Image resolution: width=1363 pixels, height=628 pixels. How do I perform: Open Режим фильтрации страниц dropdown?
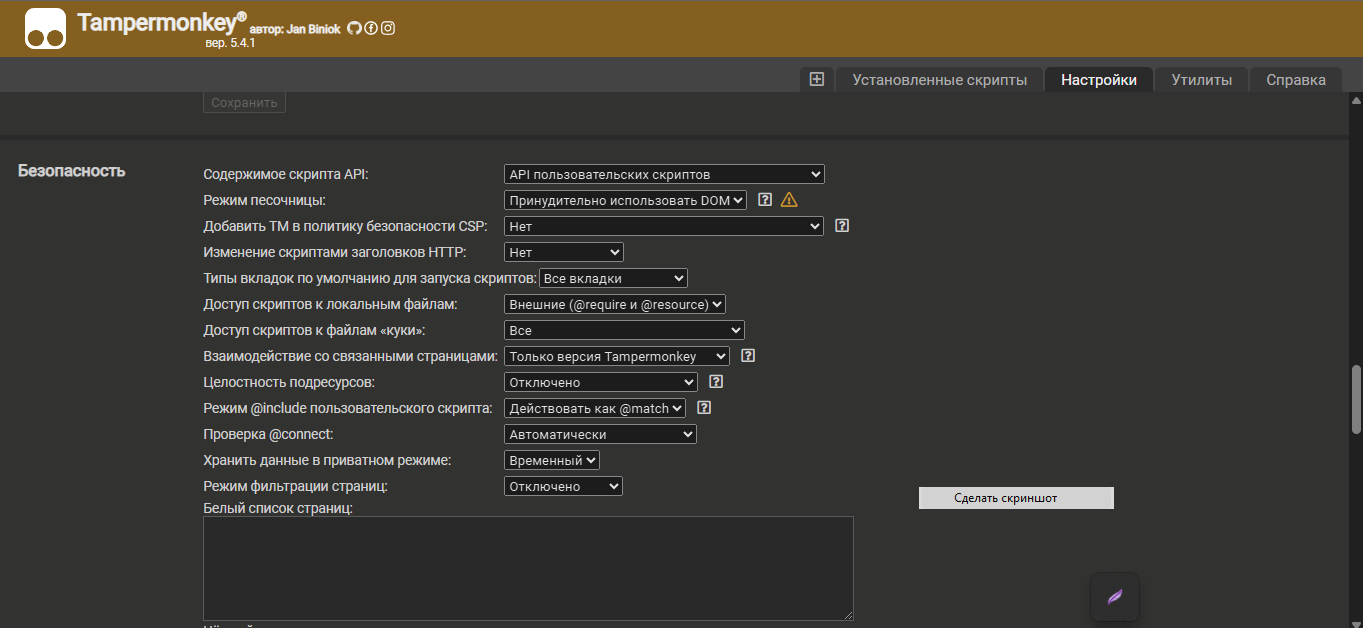[563, 486]
